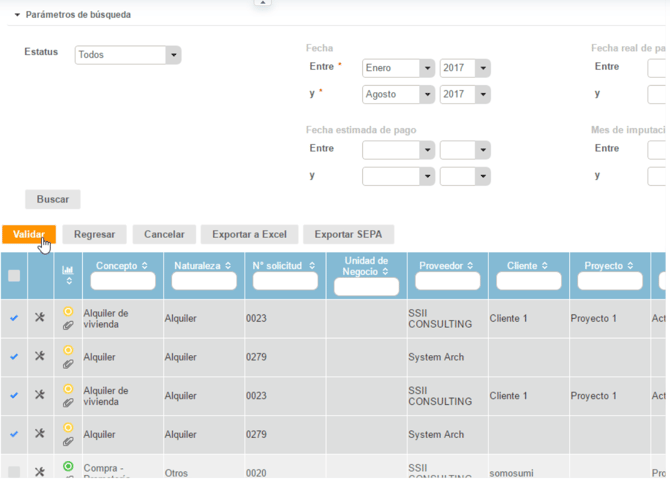Sort by Concepto column arrows
670x484 pixels.
(x=144, y=266)
